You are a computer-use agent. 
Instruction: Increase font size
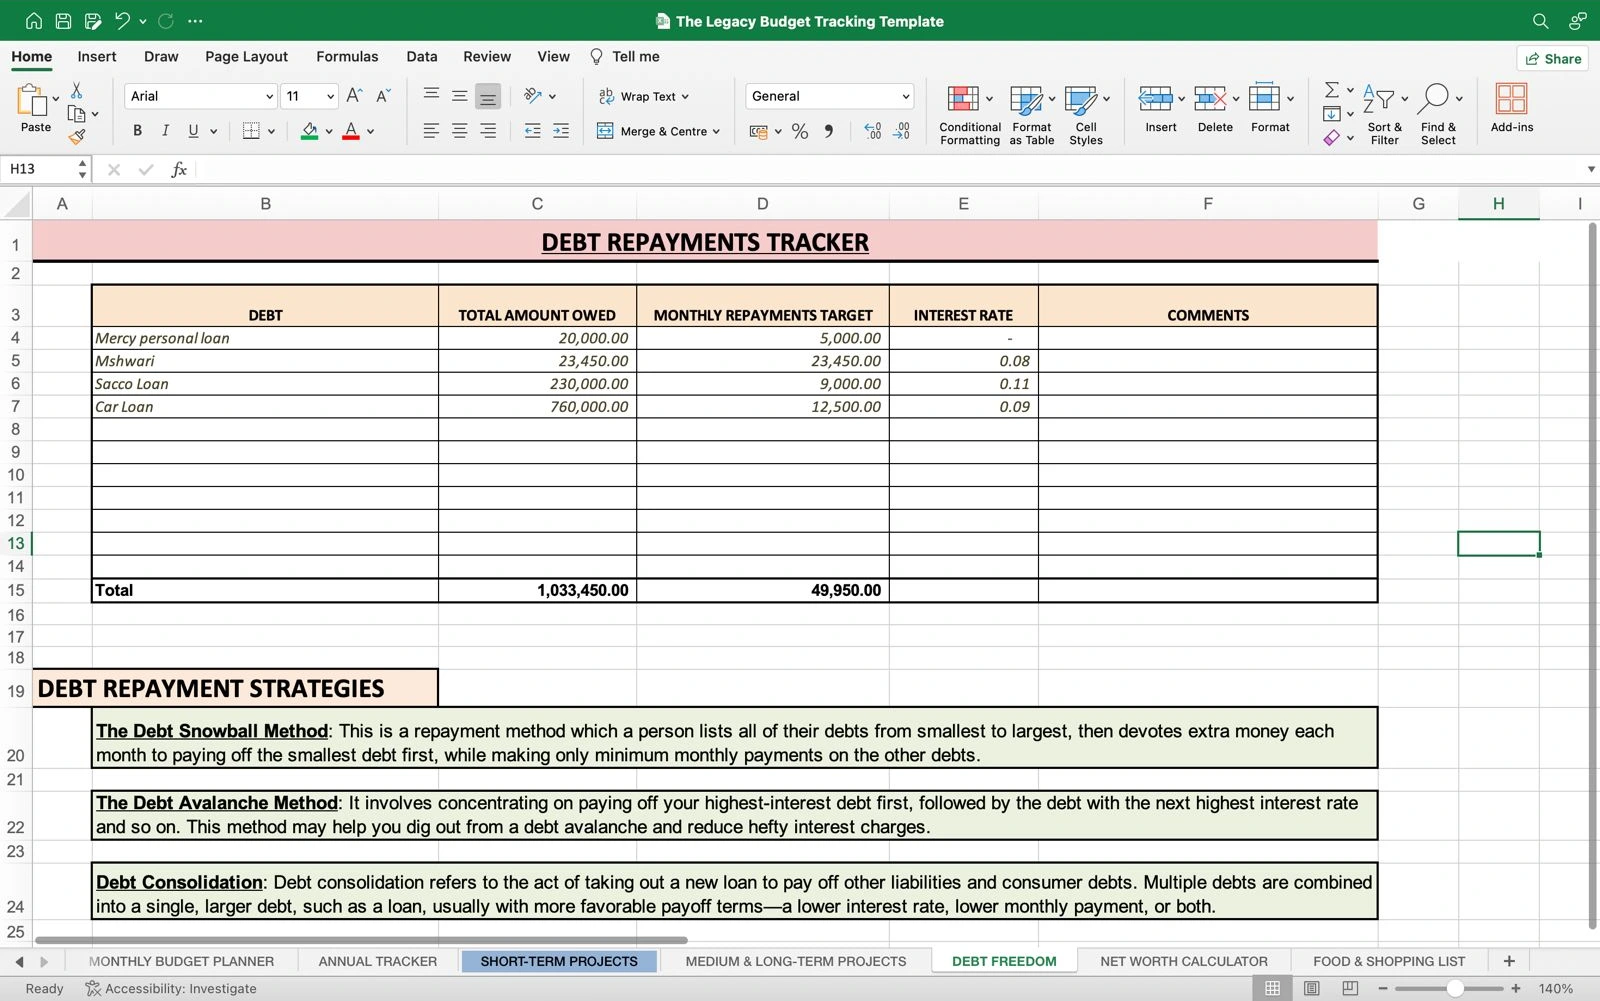point(354,96)
